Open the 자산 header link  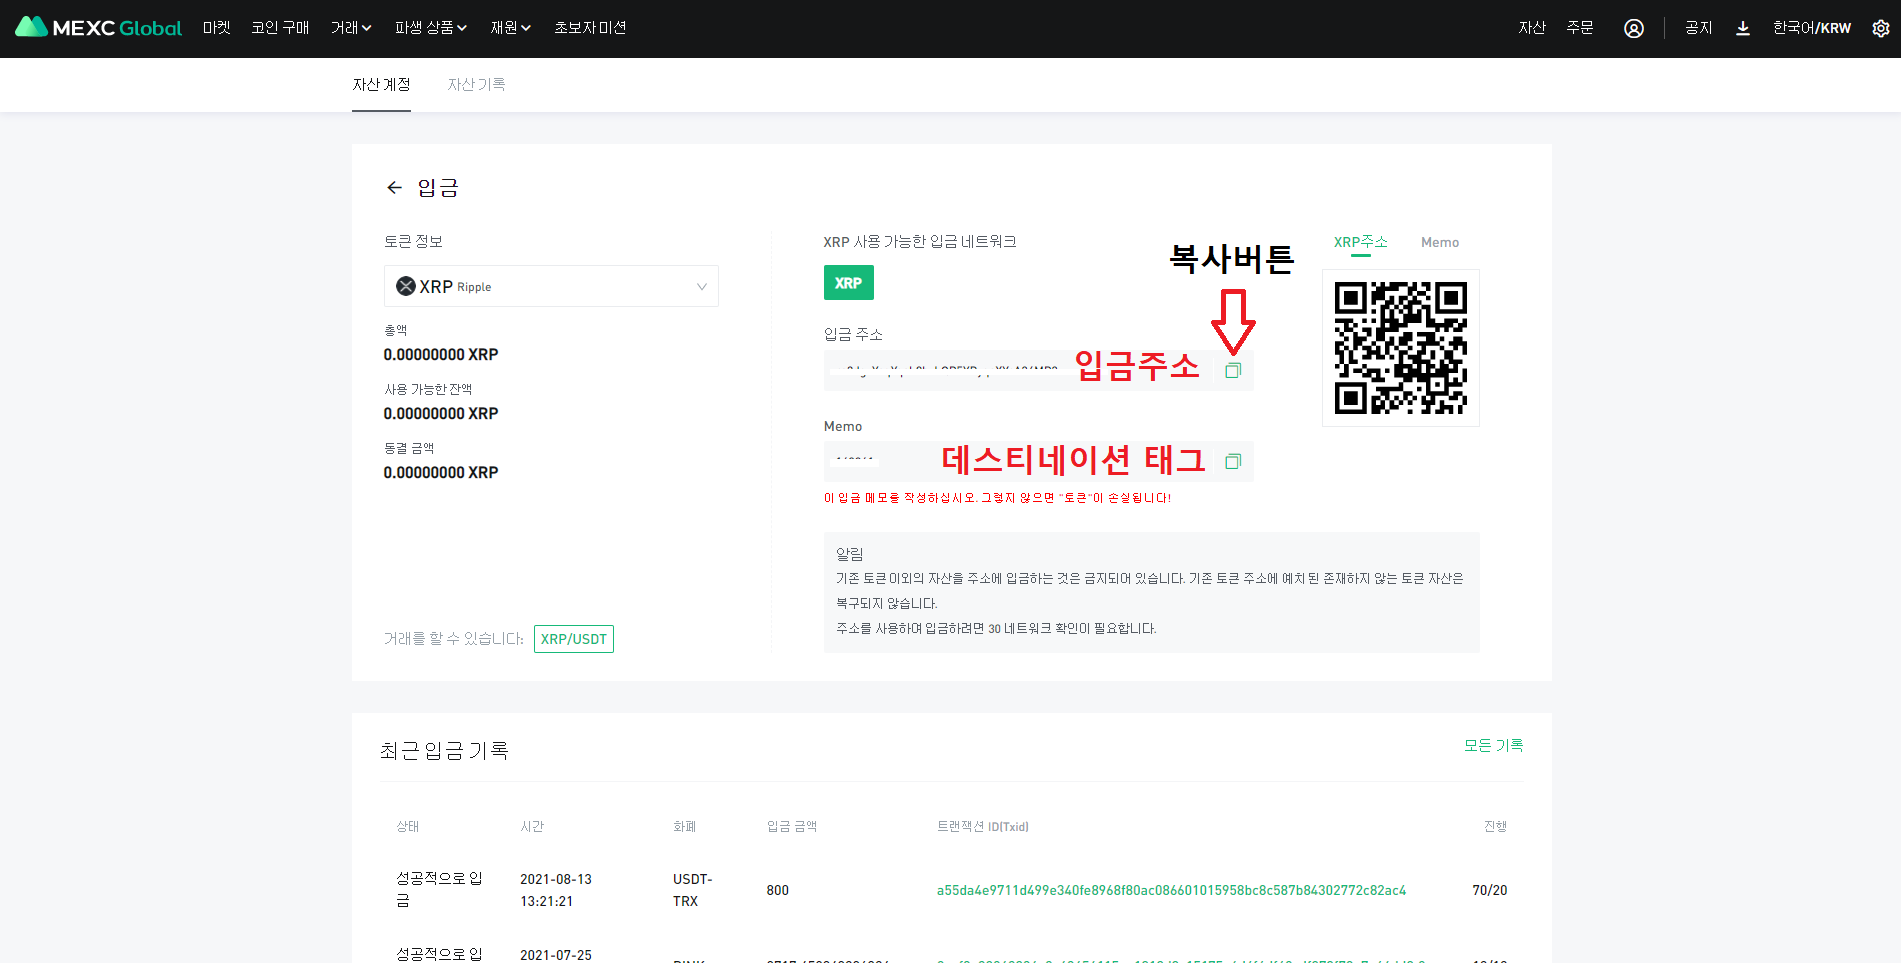click(1532, 28)
